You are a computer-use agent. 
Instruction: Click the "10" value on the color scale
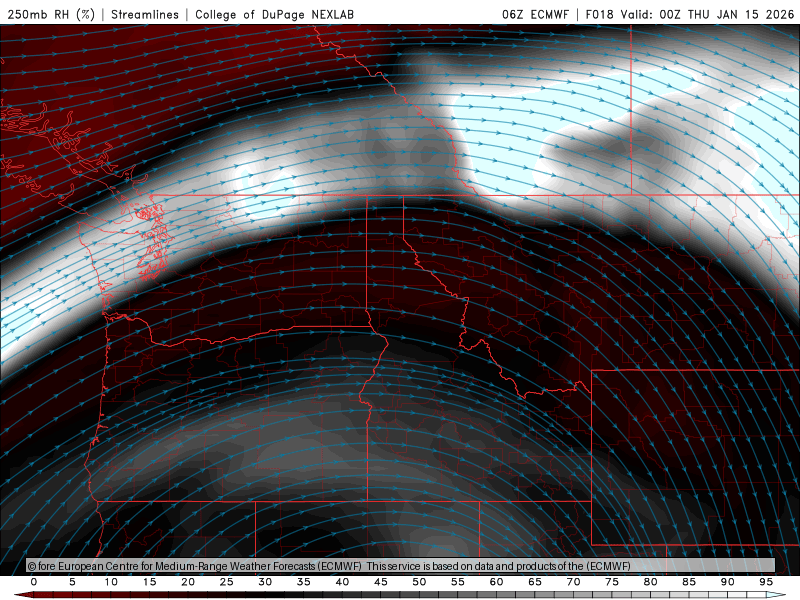[111, 582]
